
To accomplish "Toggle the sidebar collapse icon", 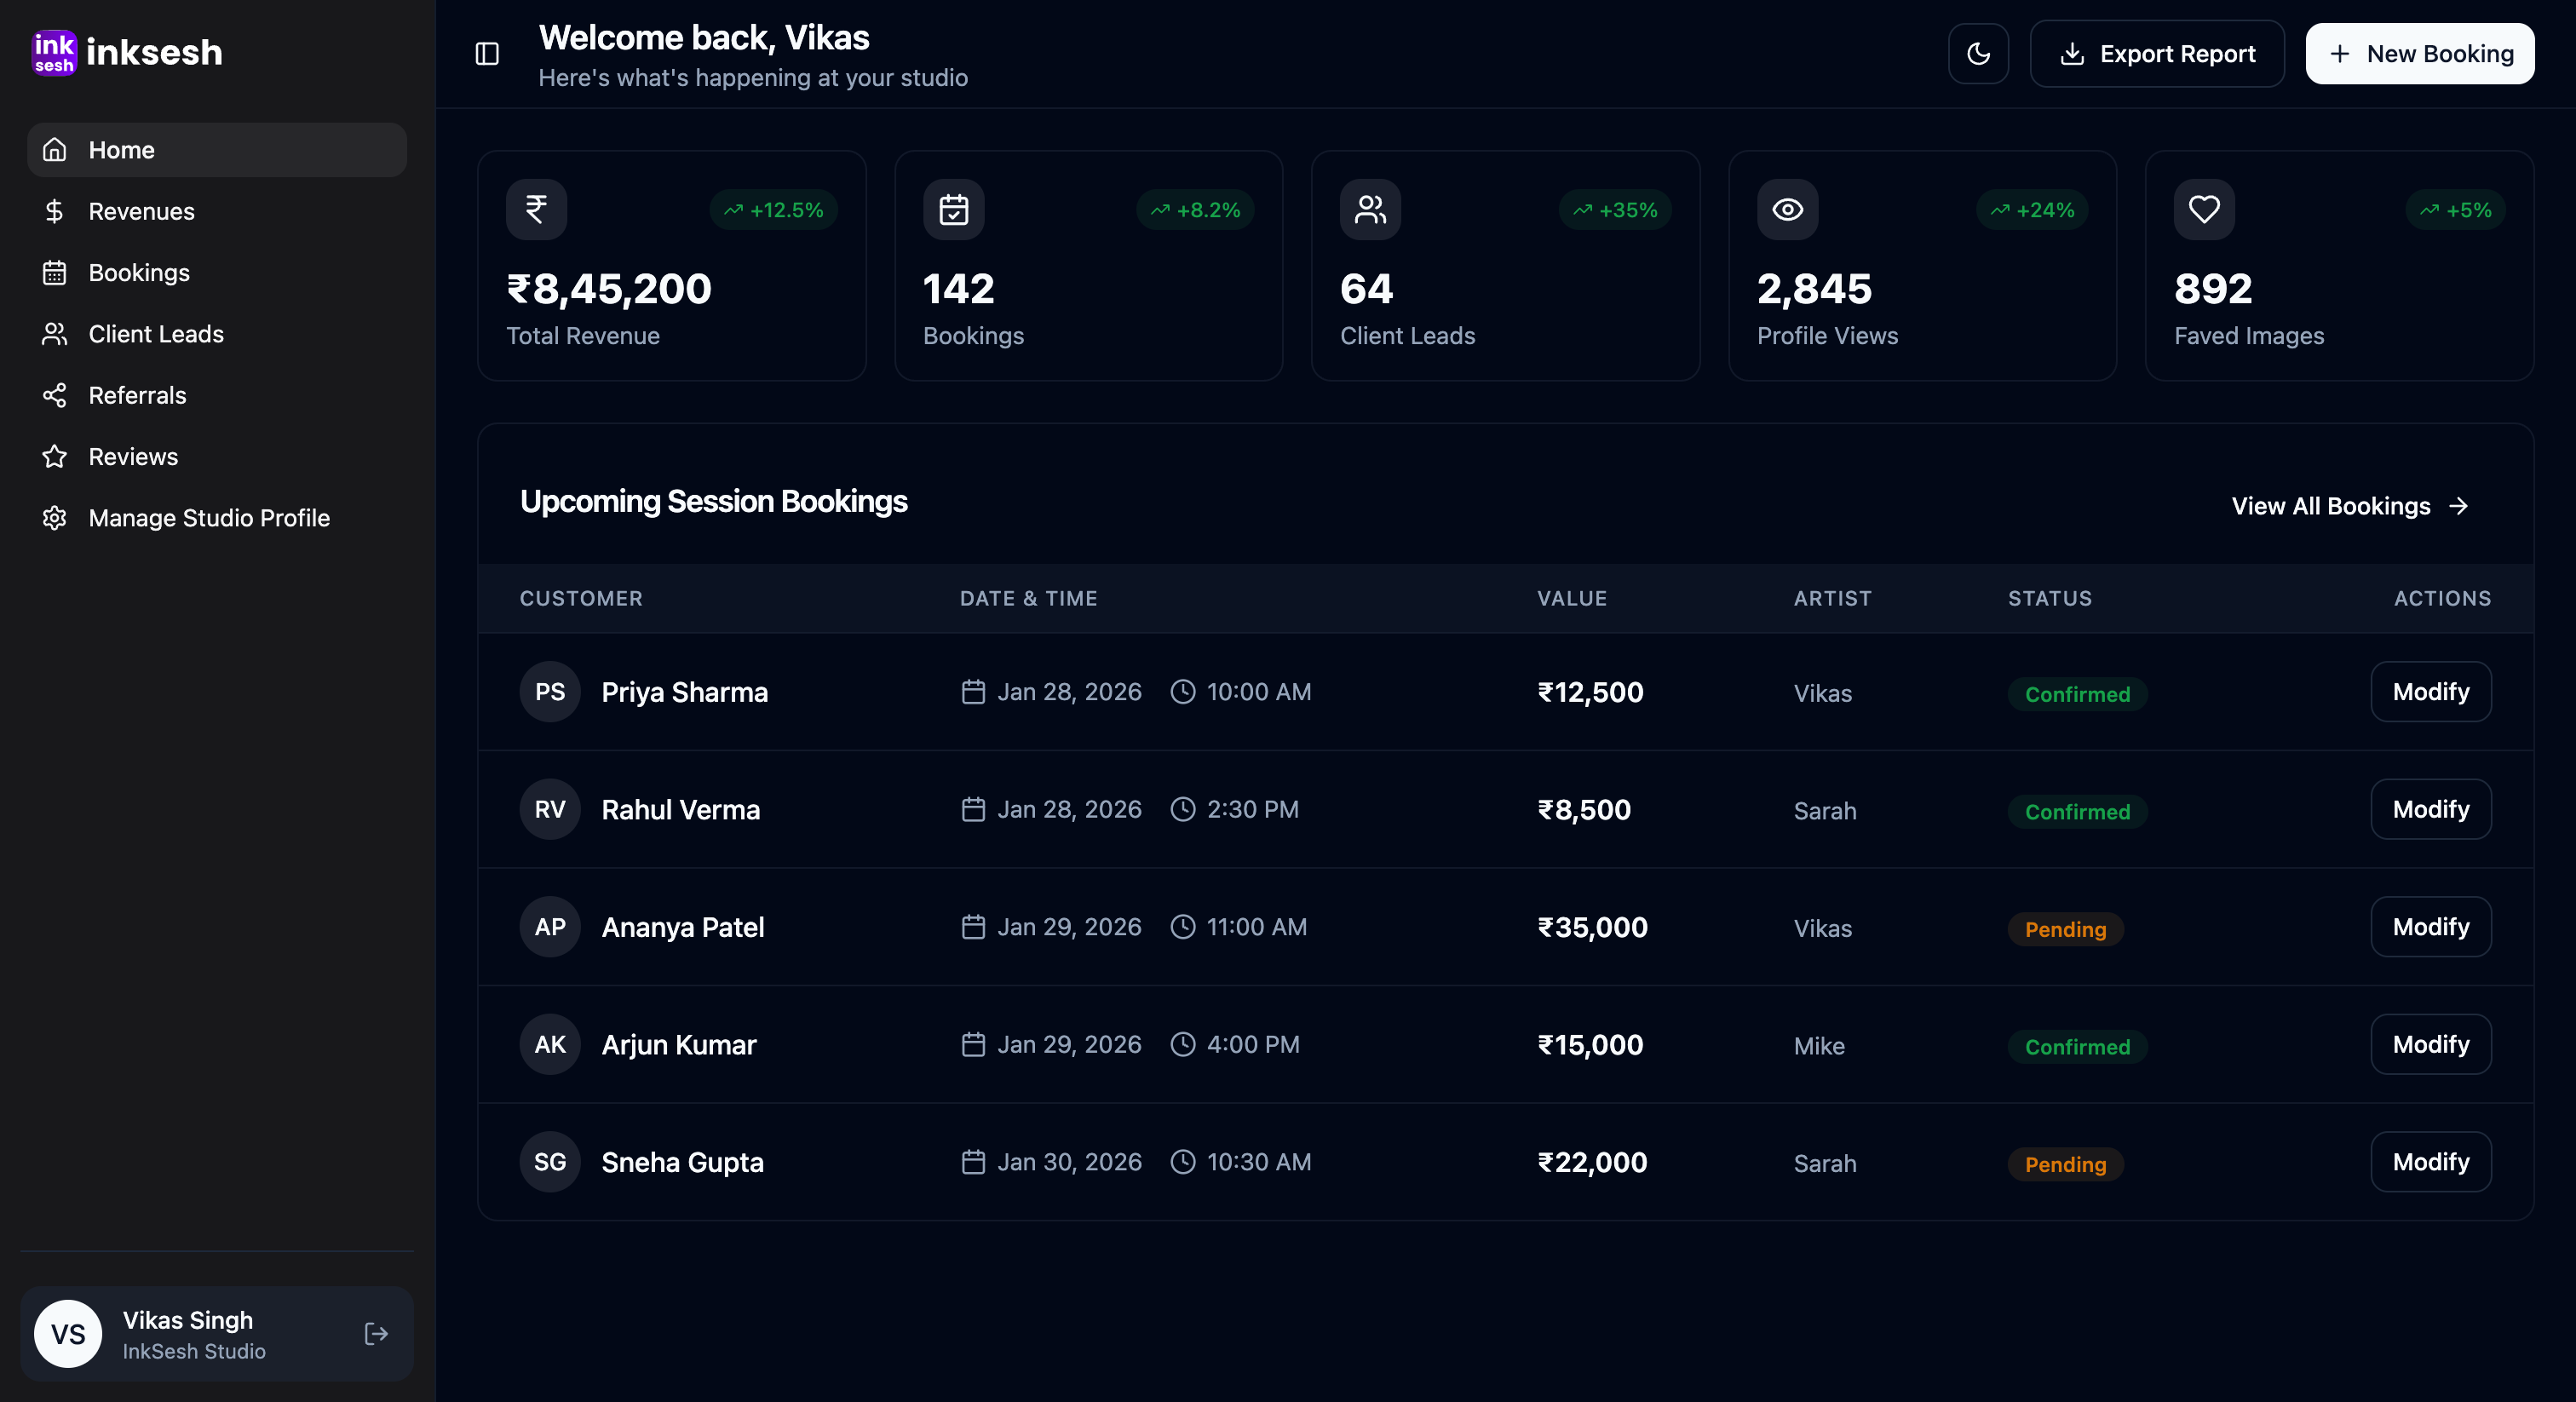I will coord(487,54).
